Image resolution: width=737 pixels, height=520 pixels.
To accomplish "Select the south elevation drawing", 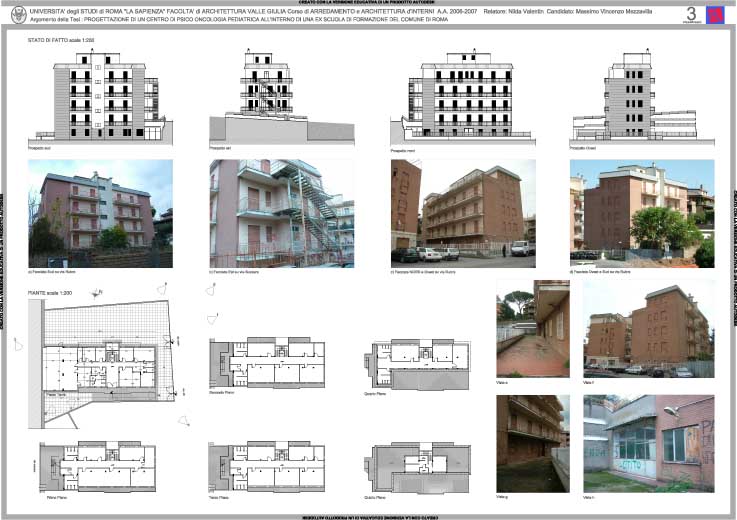I will [101, 96].
